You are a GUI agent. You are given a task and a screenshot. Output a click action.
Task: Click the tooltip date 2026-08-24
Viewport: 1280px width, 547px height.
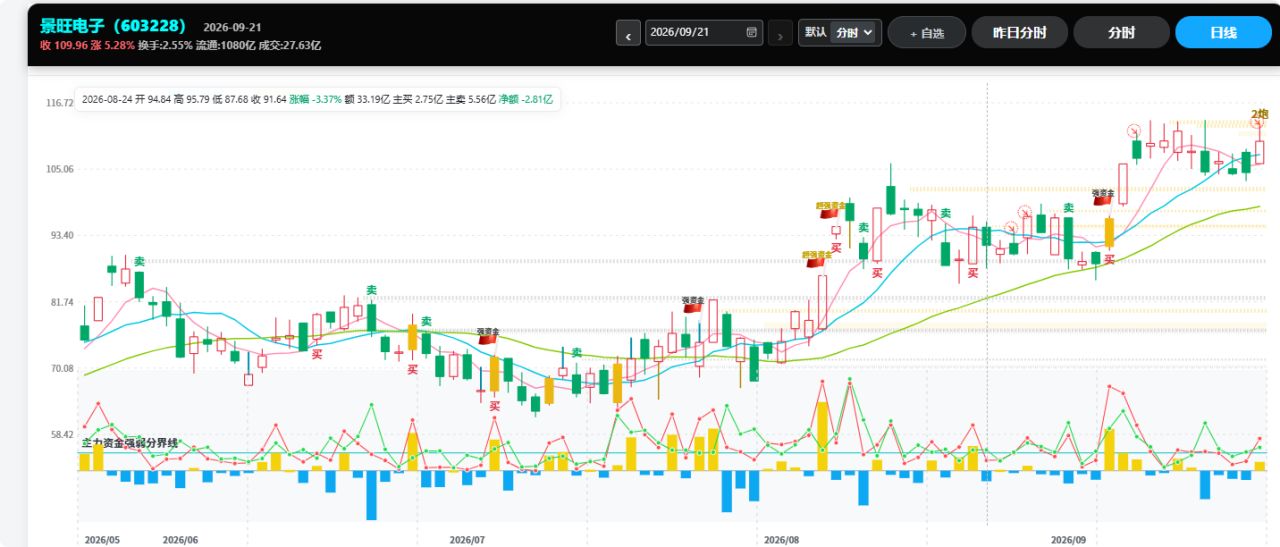point(108,100)
